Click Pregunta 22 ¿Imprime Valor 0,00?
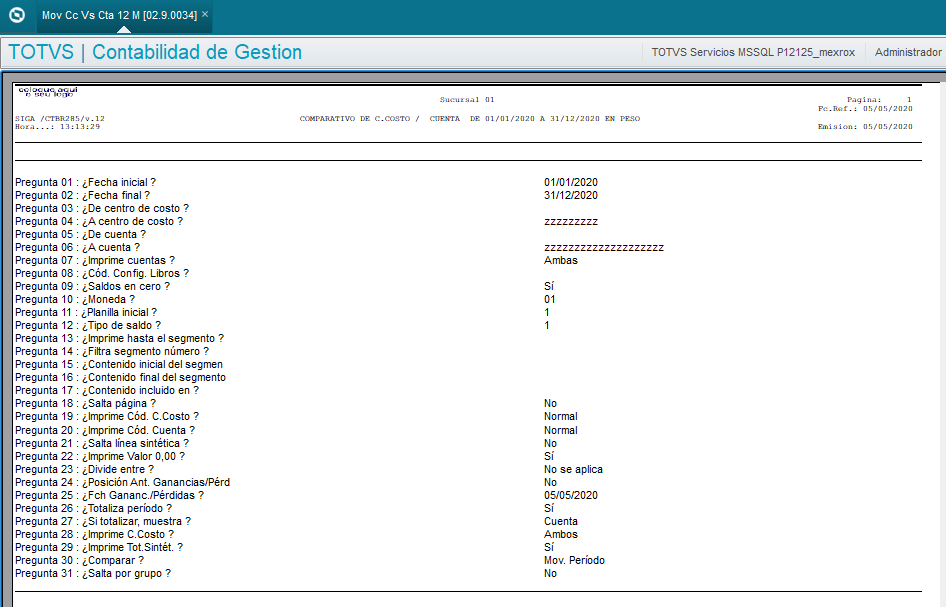The width and height of the screenshot is (946, 607). click(x=100, y=456)
